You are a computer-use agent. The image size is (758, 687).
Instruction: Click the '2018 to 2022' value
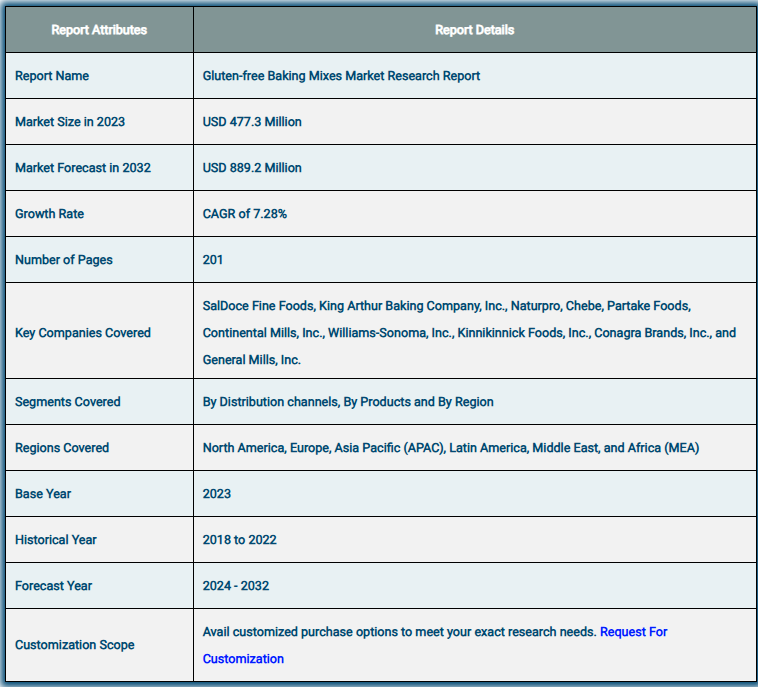click(x=239, y=540)
